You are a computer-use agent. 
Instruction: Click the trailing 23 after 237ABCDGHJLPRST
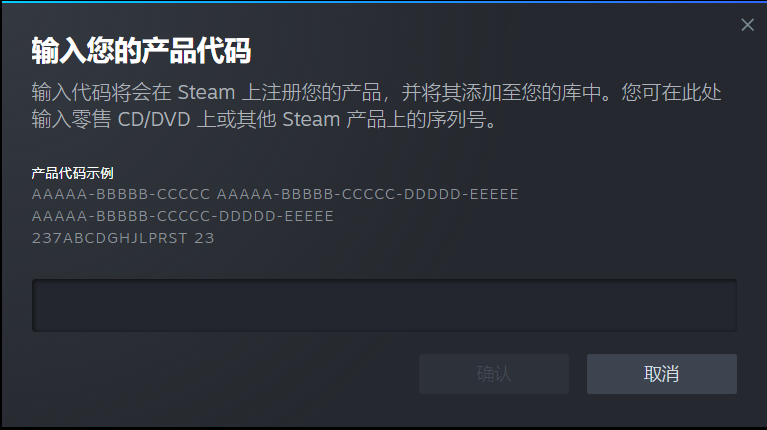click(x=204, y=238)
